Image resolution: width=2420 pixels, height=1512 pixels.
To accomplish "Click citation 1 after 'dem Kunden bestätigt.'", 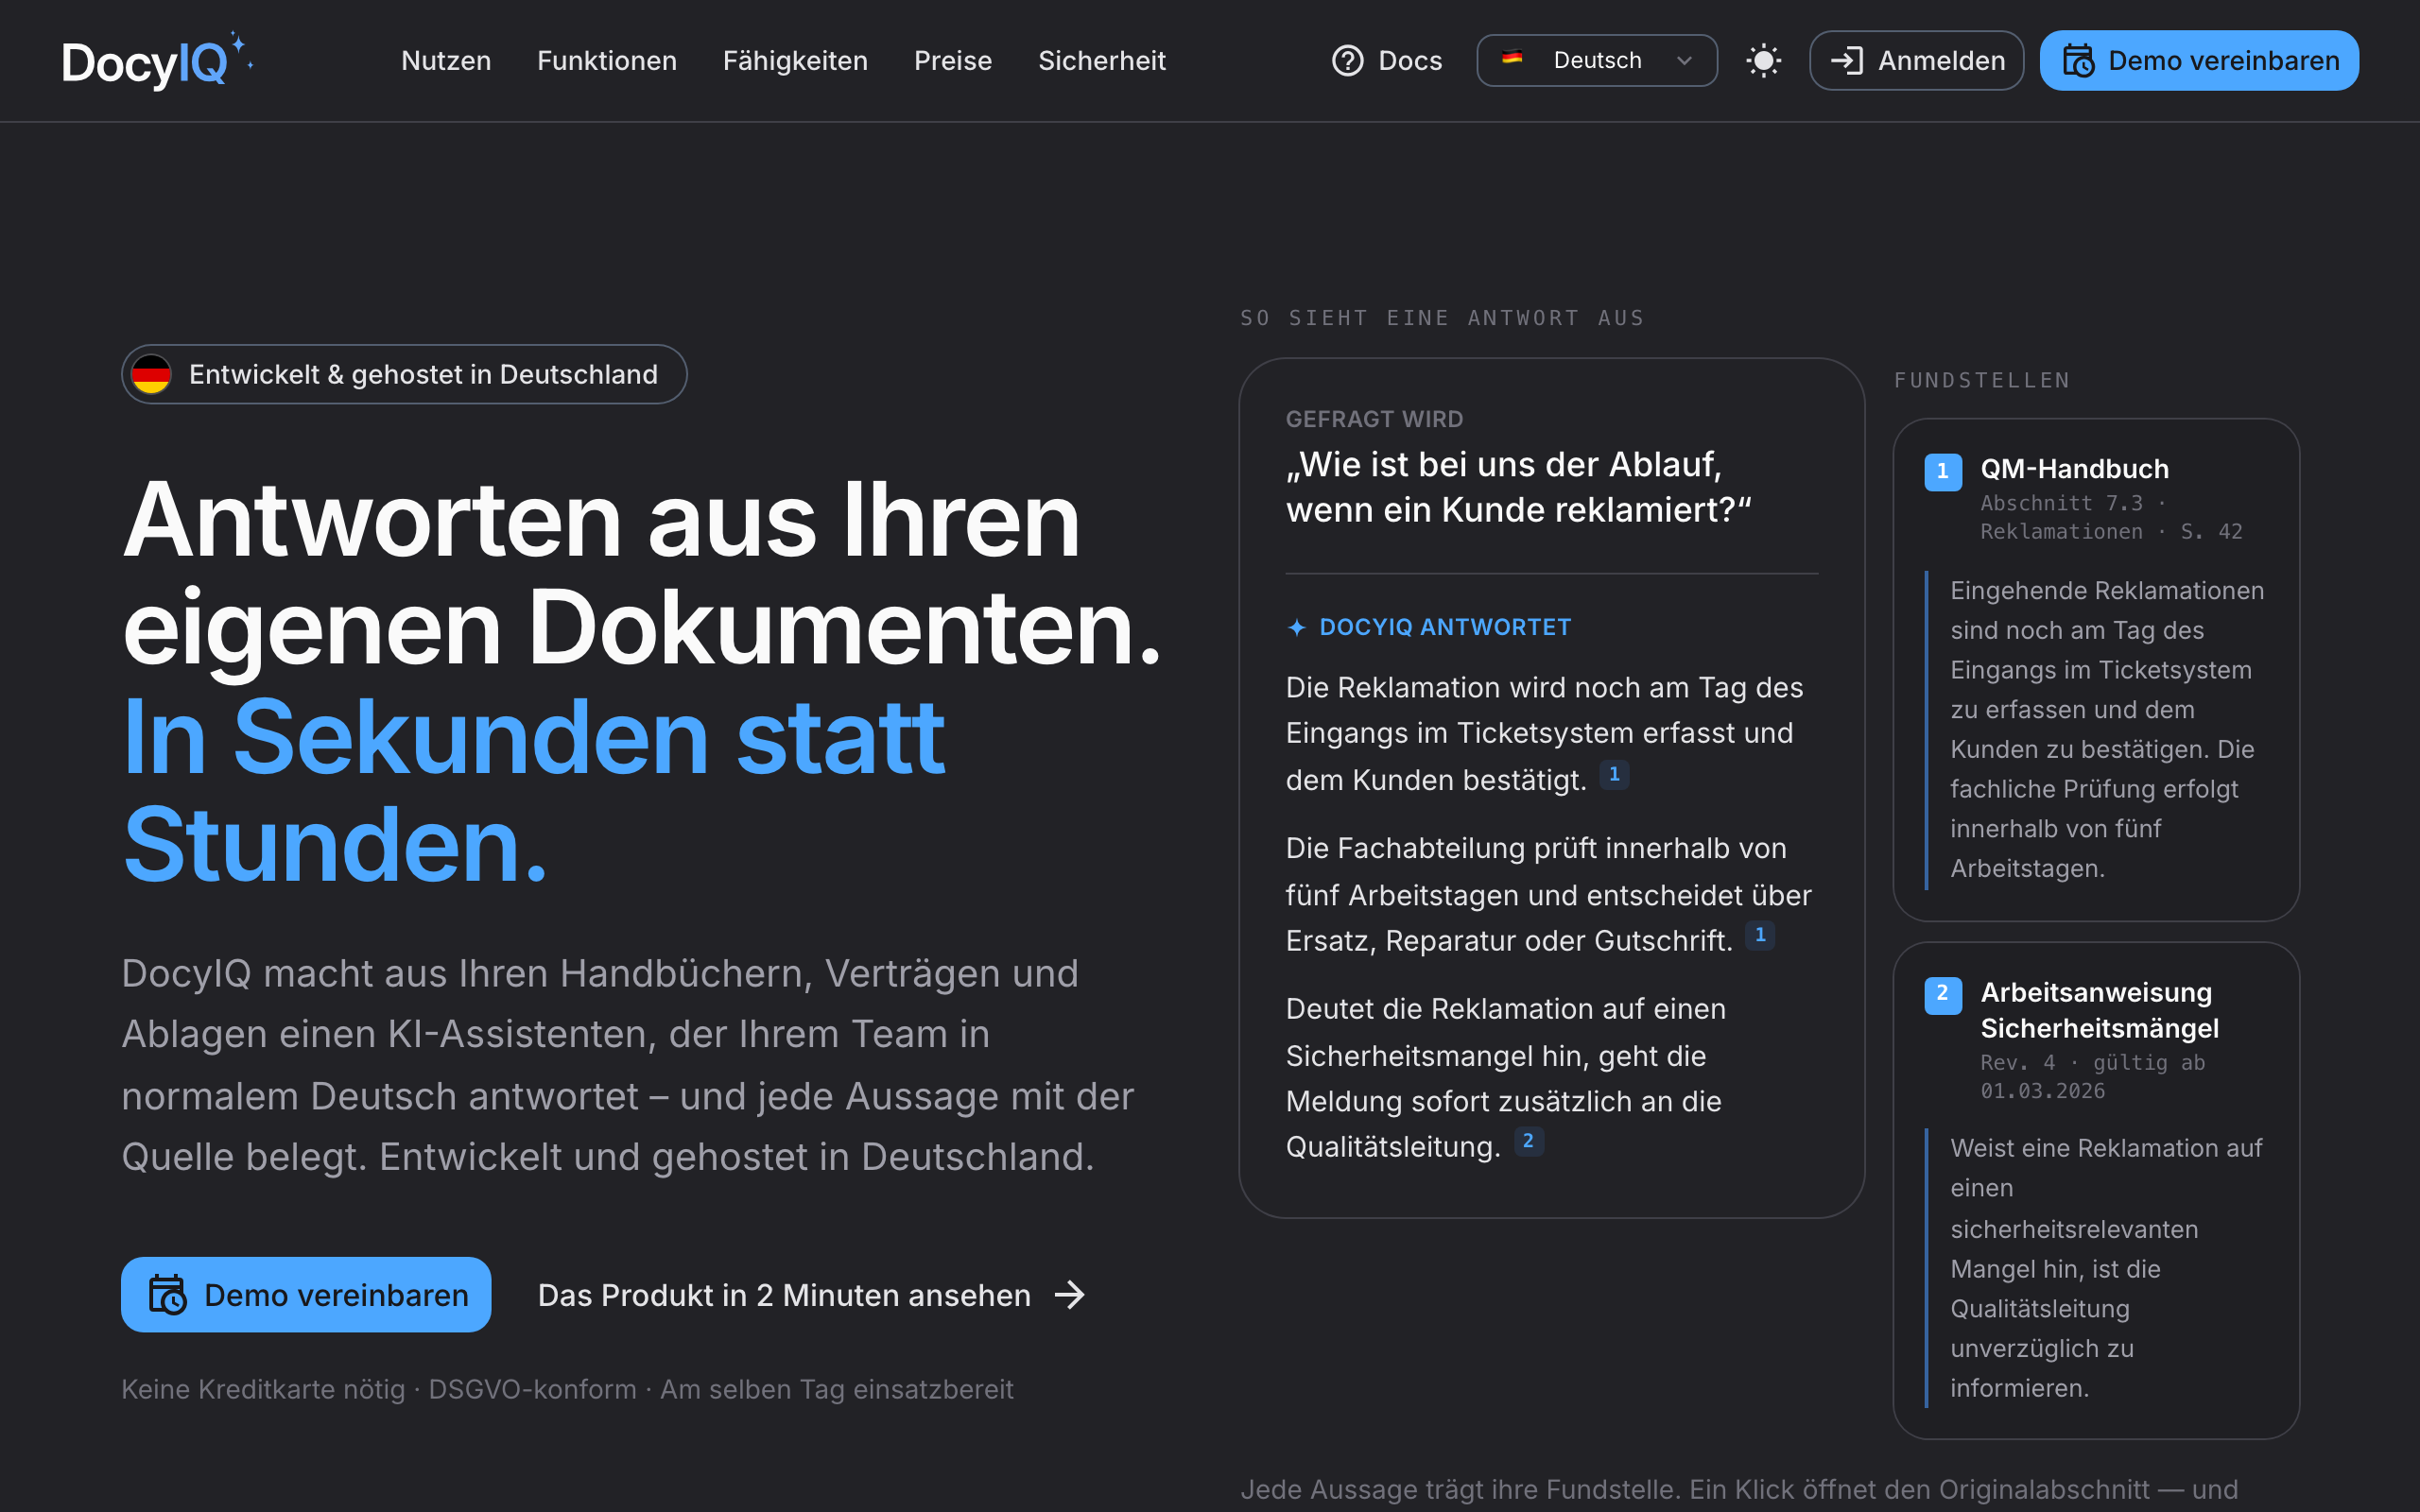I will click(x=1614, y=775).
